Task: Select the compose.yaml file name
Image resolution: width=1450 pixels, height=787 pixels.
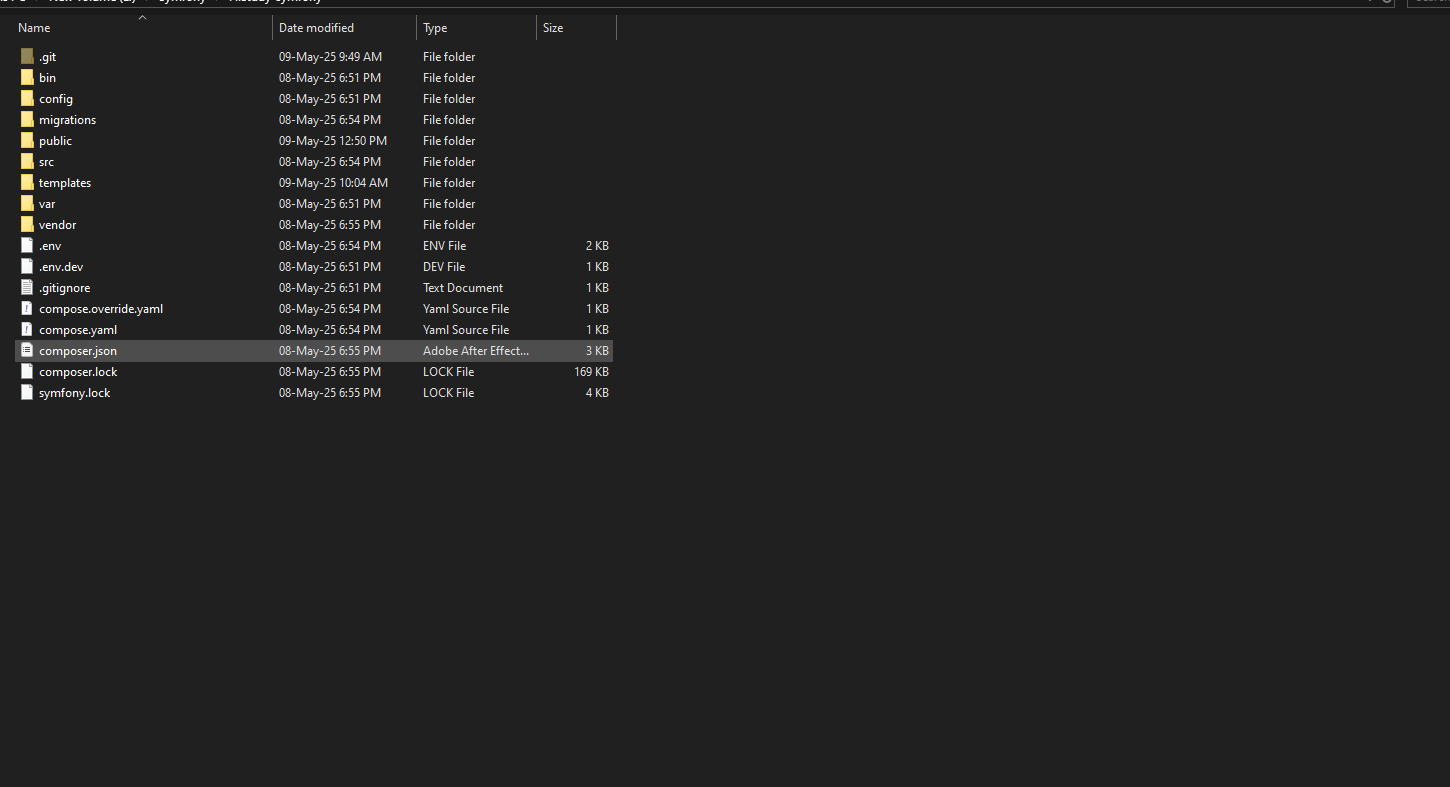Action: coord(78,330)
